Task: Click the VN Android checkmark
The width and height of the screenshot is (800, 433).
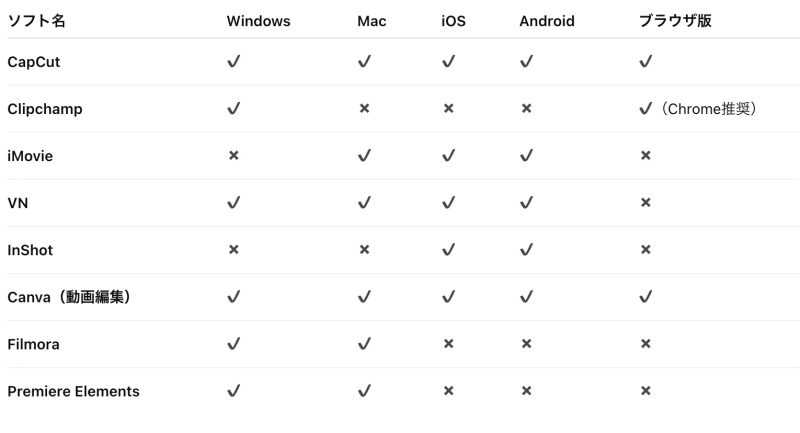Action: (527, 202)
